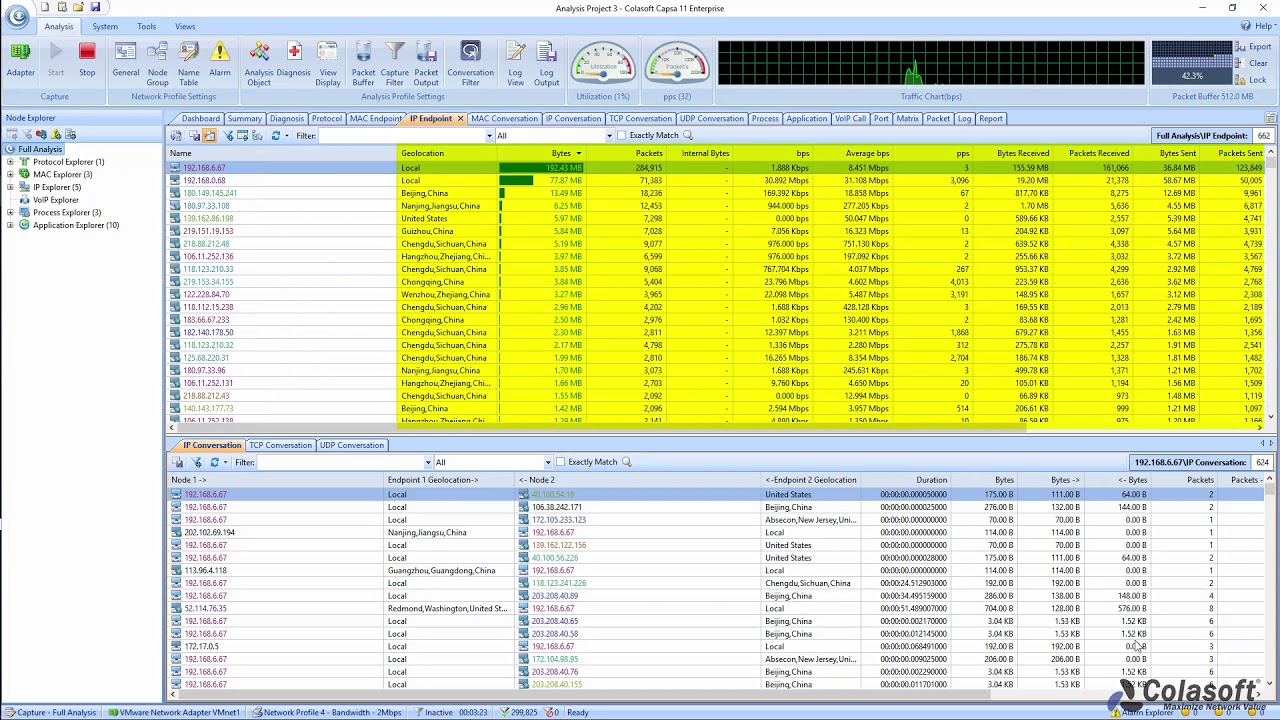Select VoIP Explorer tree item
The width and height of the screenshot is (1280, 720).
pos(55,200)
